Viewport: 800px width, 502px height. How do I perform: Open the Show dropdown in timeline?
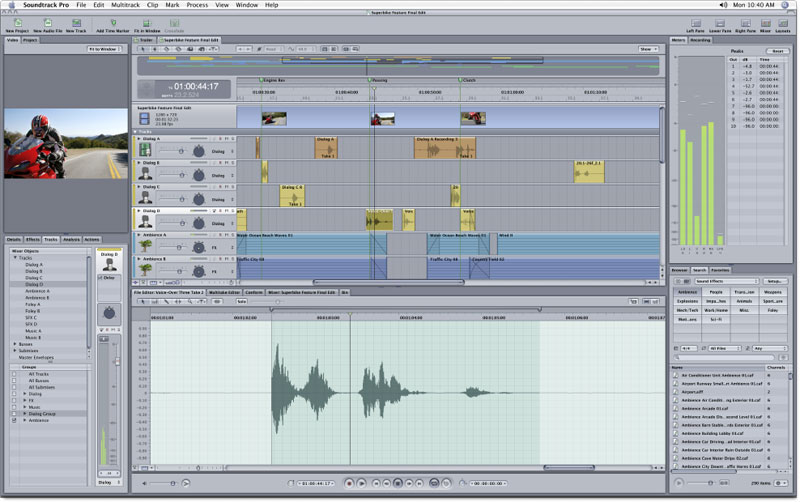(x=648, y=49)
